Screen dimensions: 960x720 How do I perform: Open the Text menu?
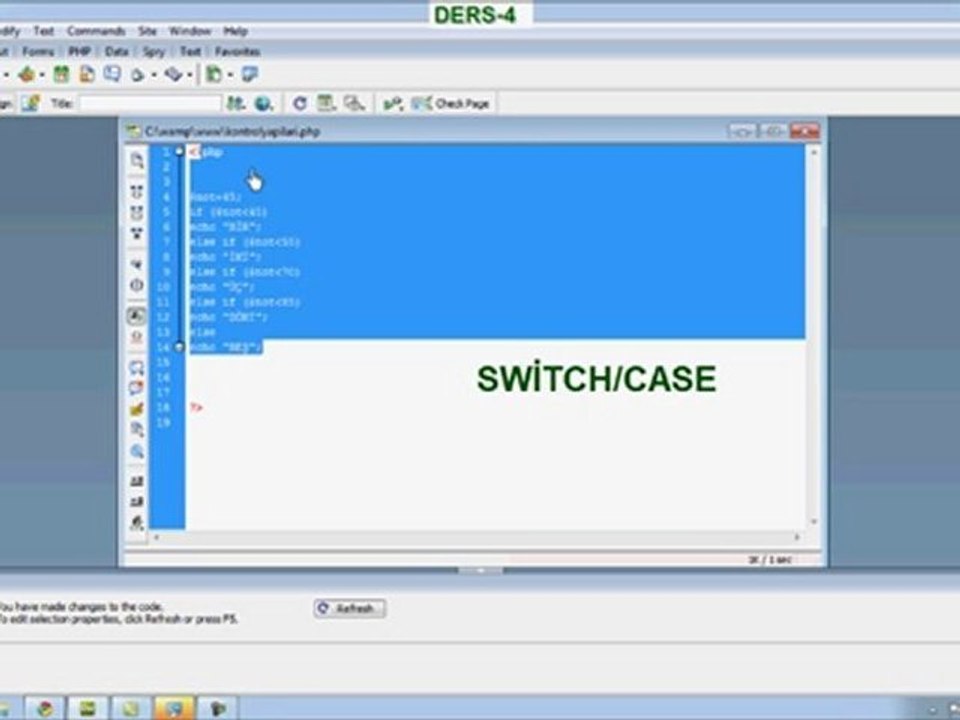coord(43,31)
